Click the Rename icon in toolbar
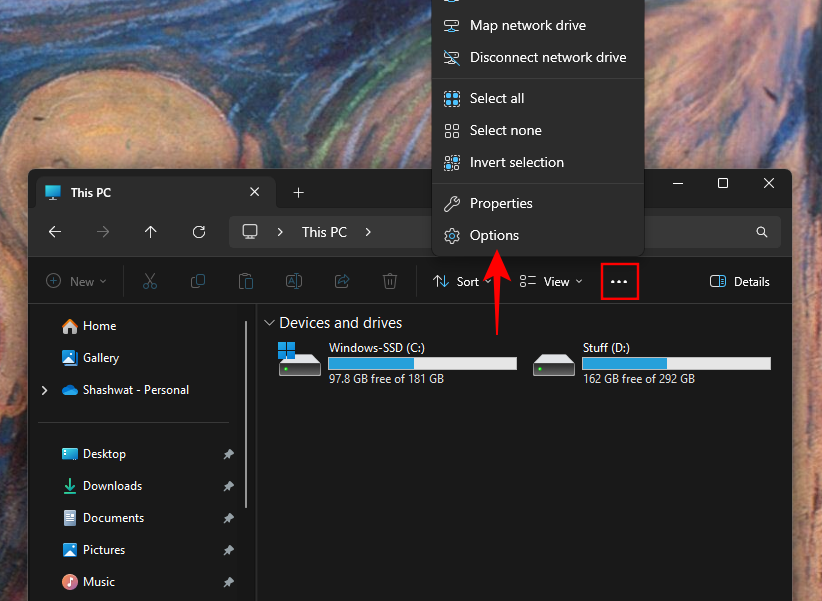The height and width of the screenshot is (601, 822). [294, 282]
